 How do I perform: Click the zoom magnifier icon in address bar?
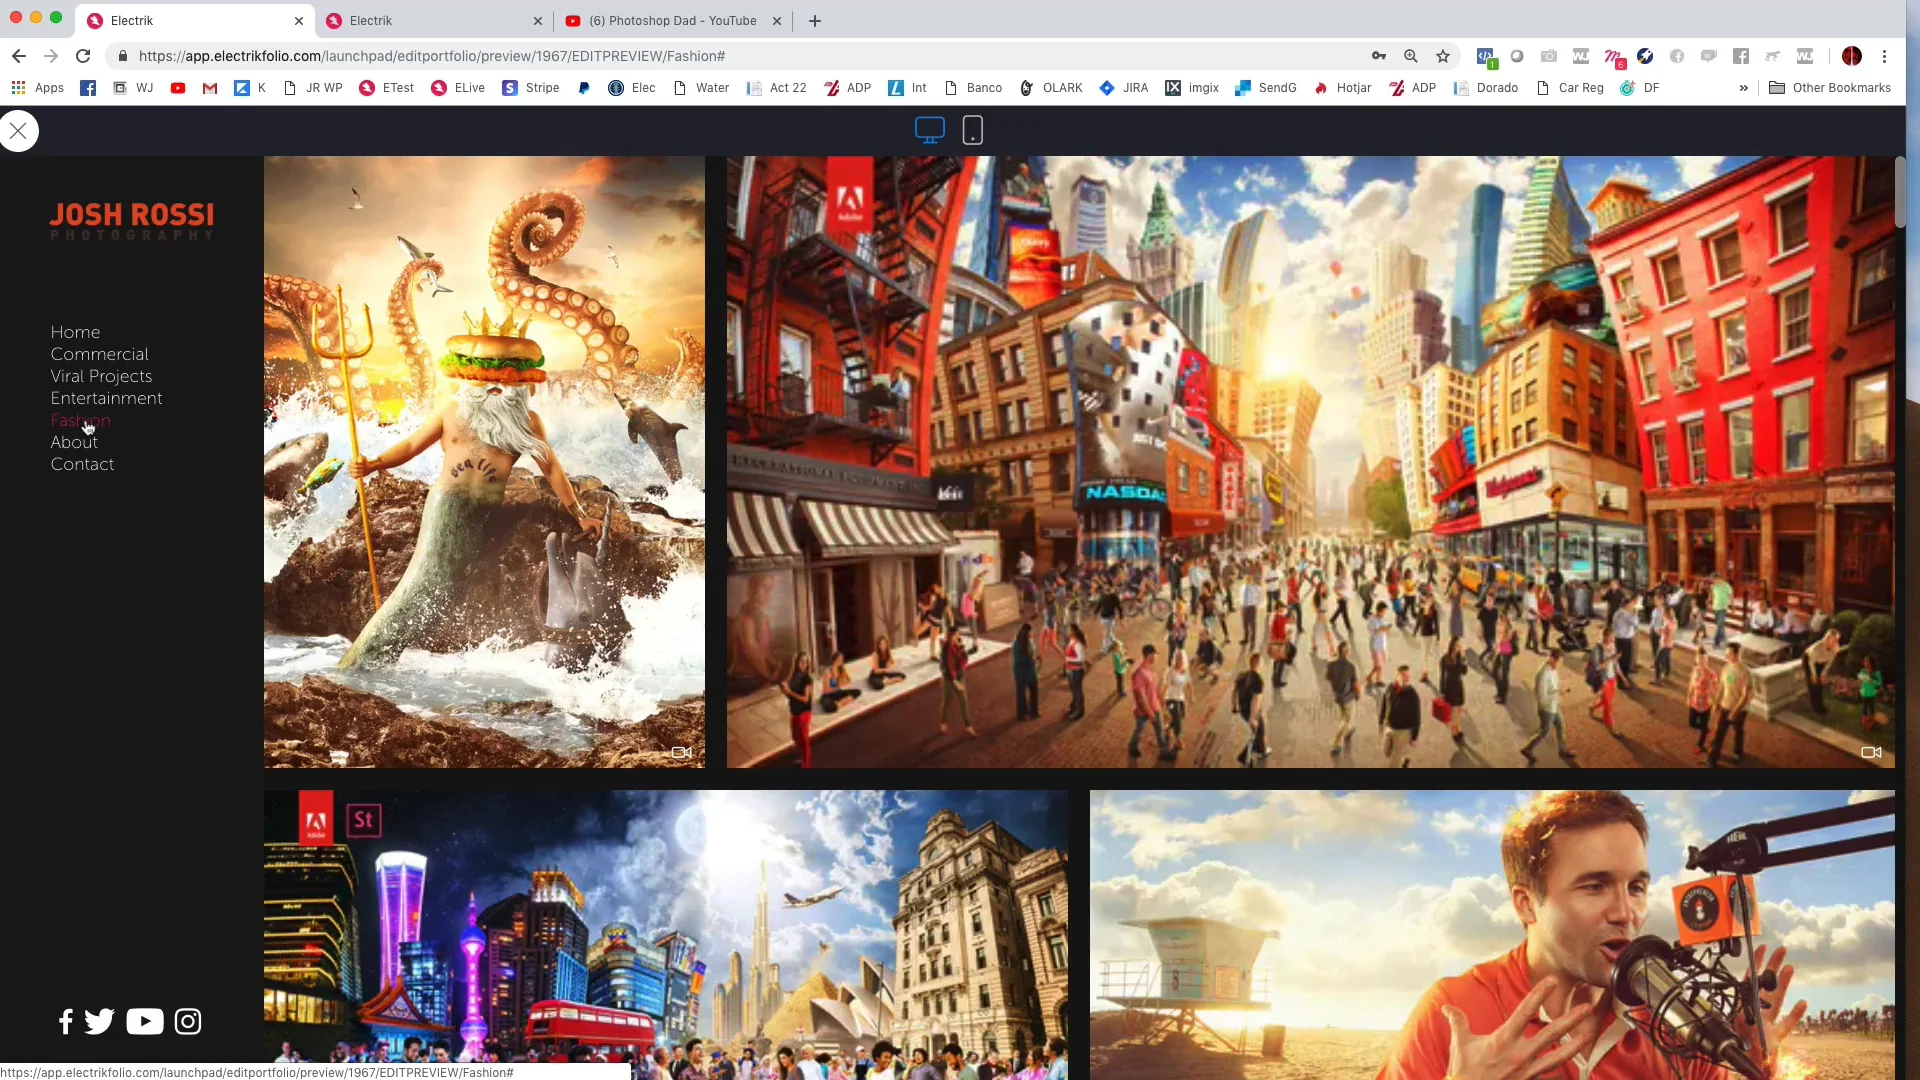[1411, 56]
